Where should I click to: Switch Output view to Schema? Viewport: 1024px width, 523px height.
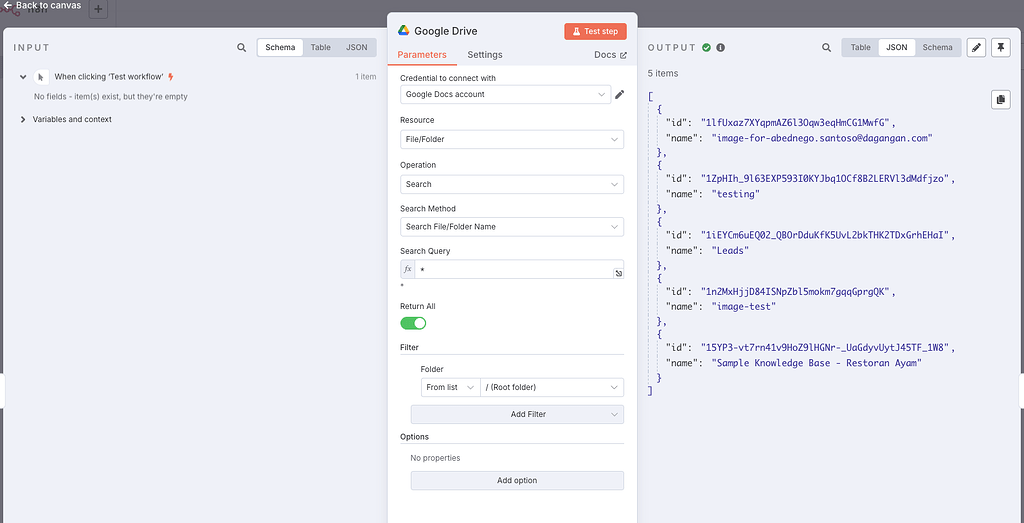click(937, 47)
